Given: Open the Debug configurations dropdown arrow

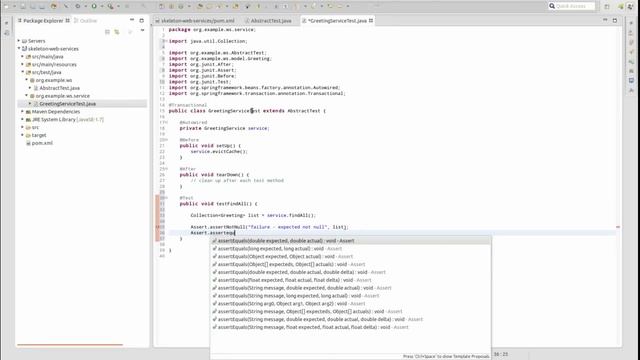Looking at the screenshot, I should point(85,6).
